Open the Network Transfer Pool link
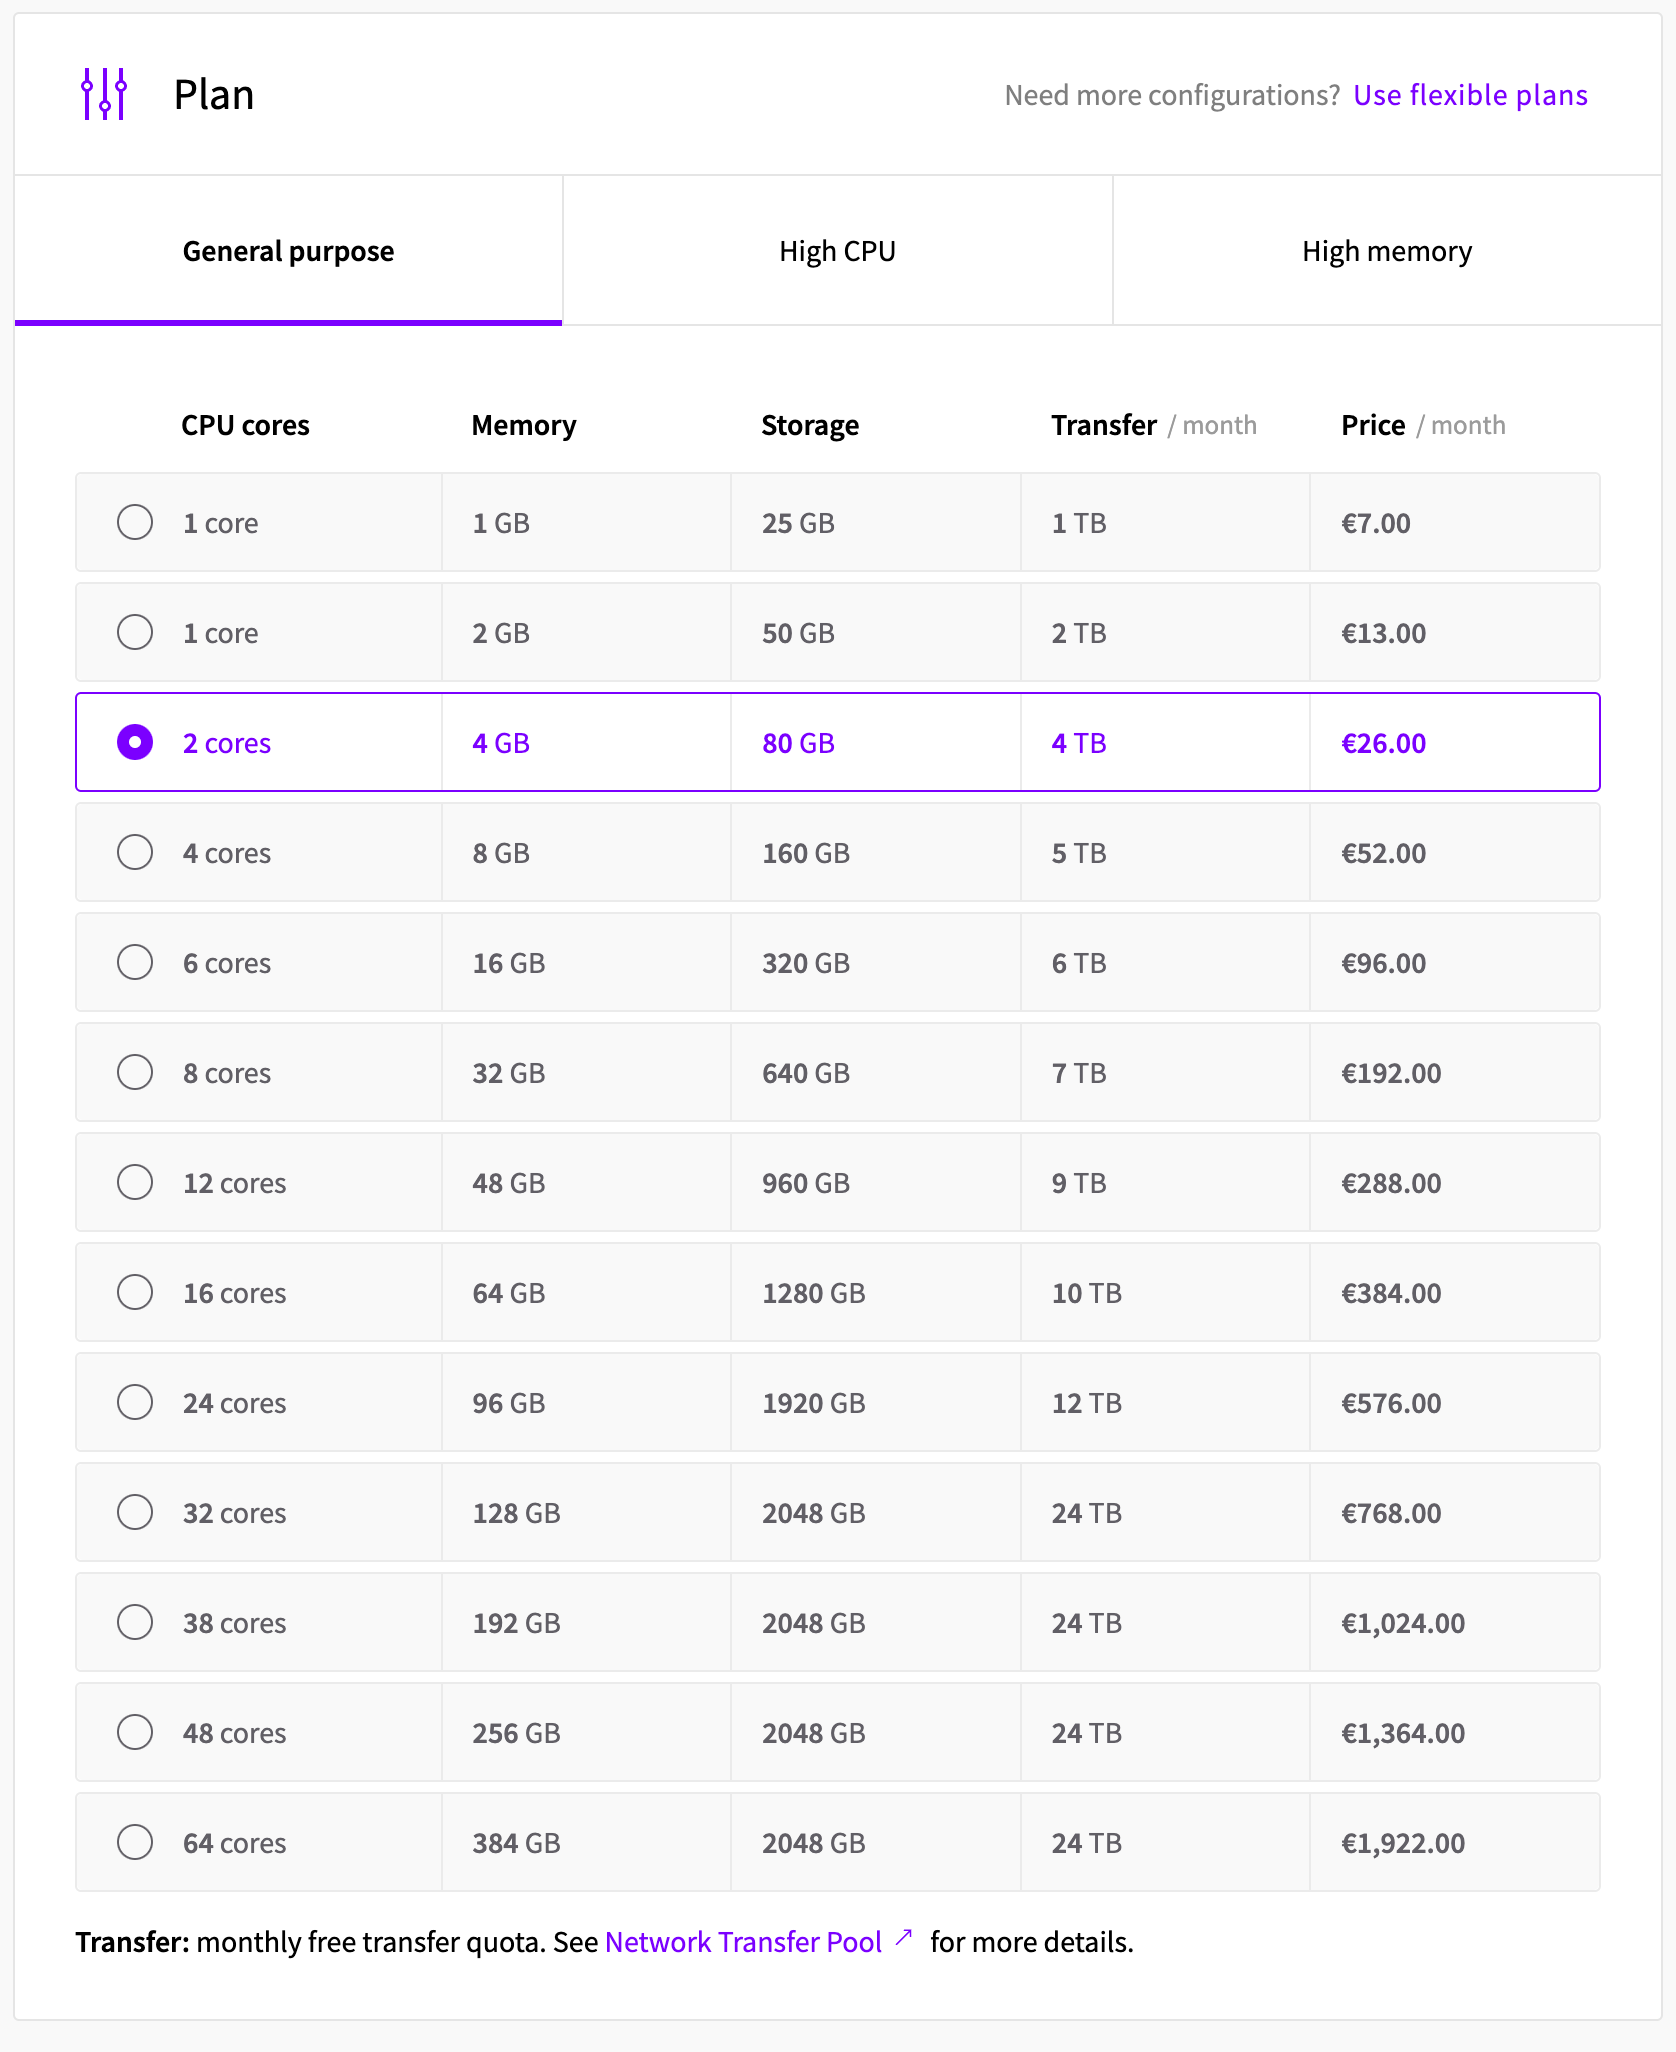 (744, 1942)
